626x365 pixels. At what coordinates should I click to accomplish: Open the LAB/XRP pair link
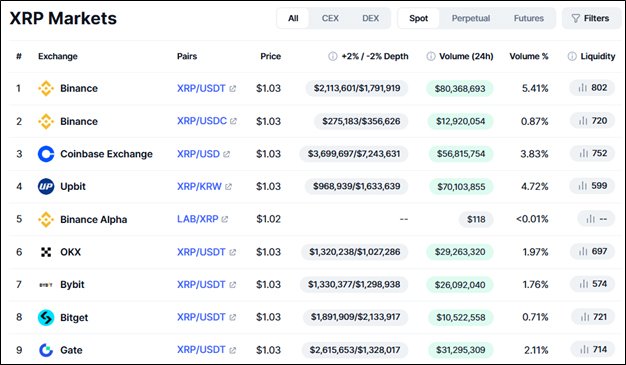click(198, 219)
